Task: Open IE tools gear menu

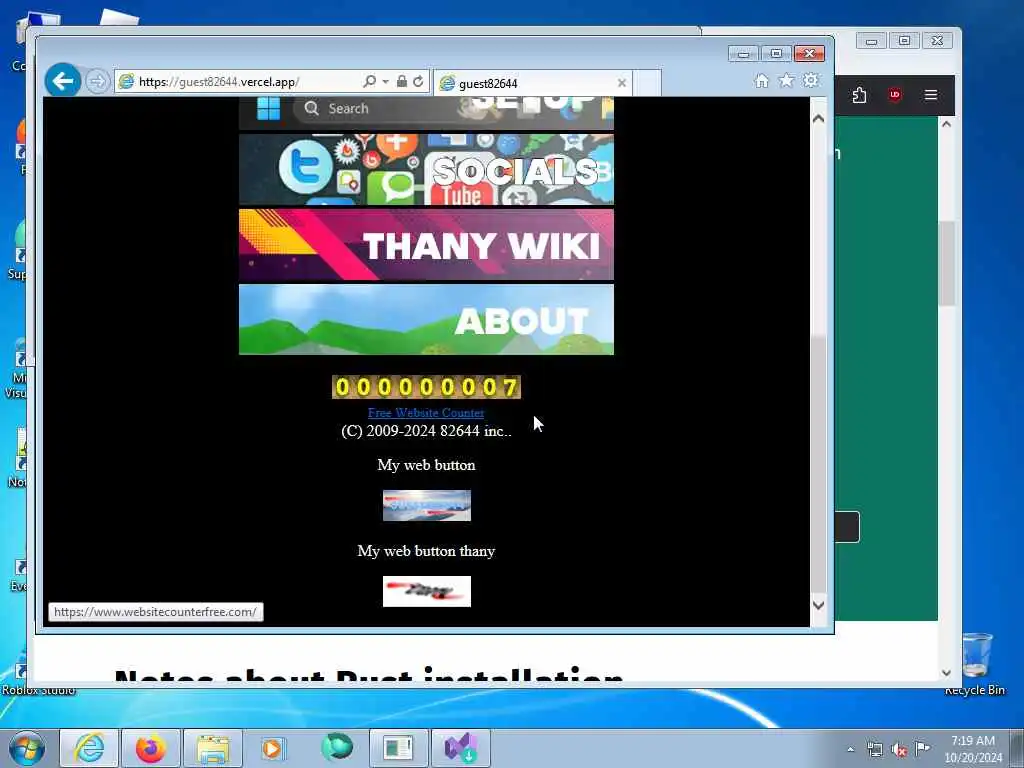Action: (811, 80)
